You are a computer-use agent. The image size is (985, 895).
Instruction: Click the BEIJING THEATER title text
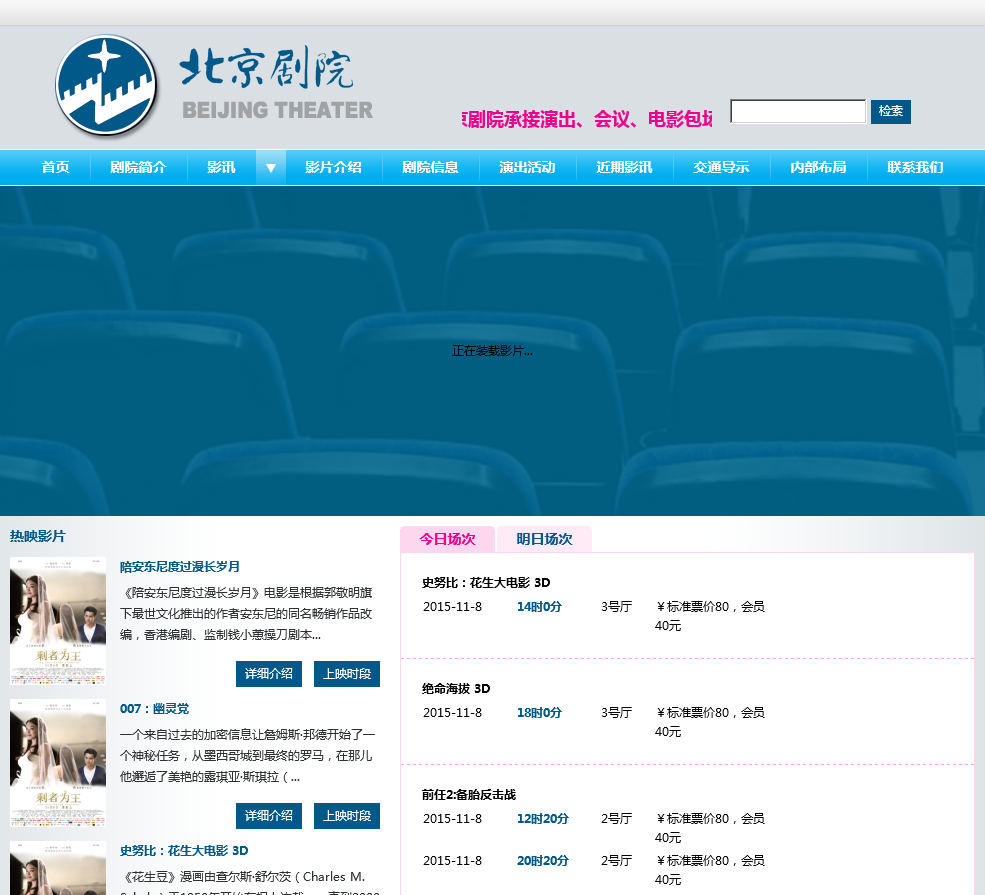[x=278, y=111]
